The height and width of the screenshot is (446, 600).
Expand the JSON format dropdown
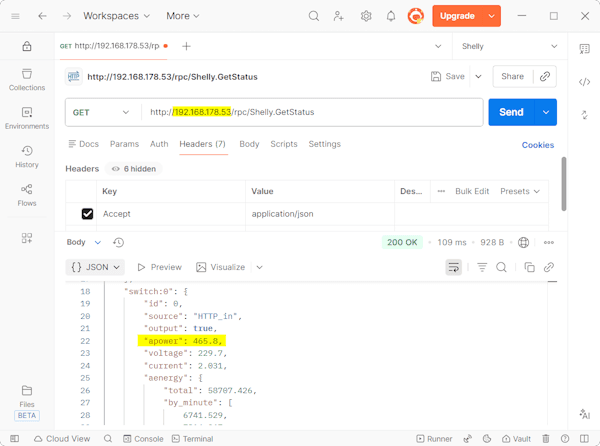click(x=95, y=267)
